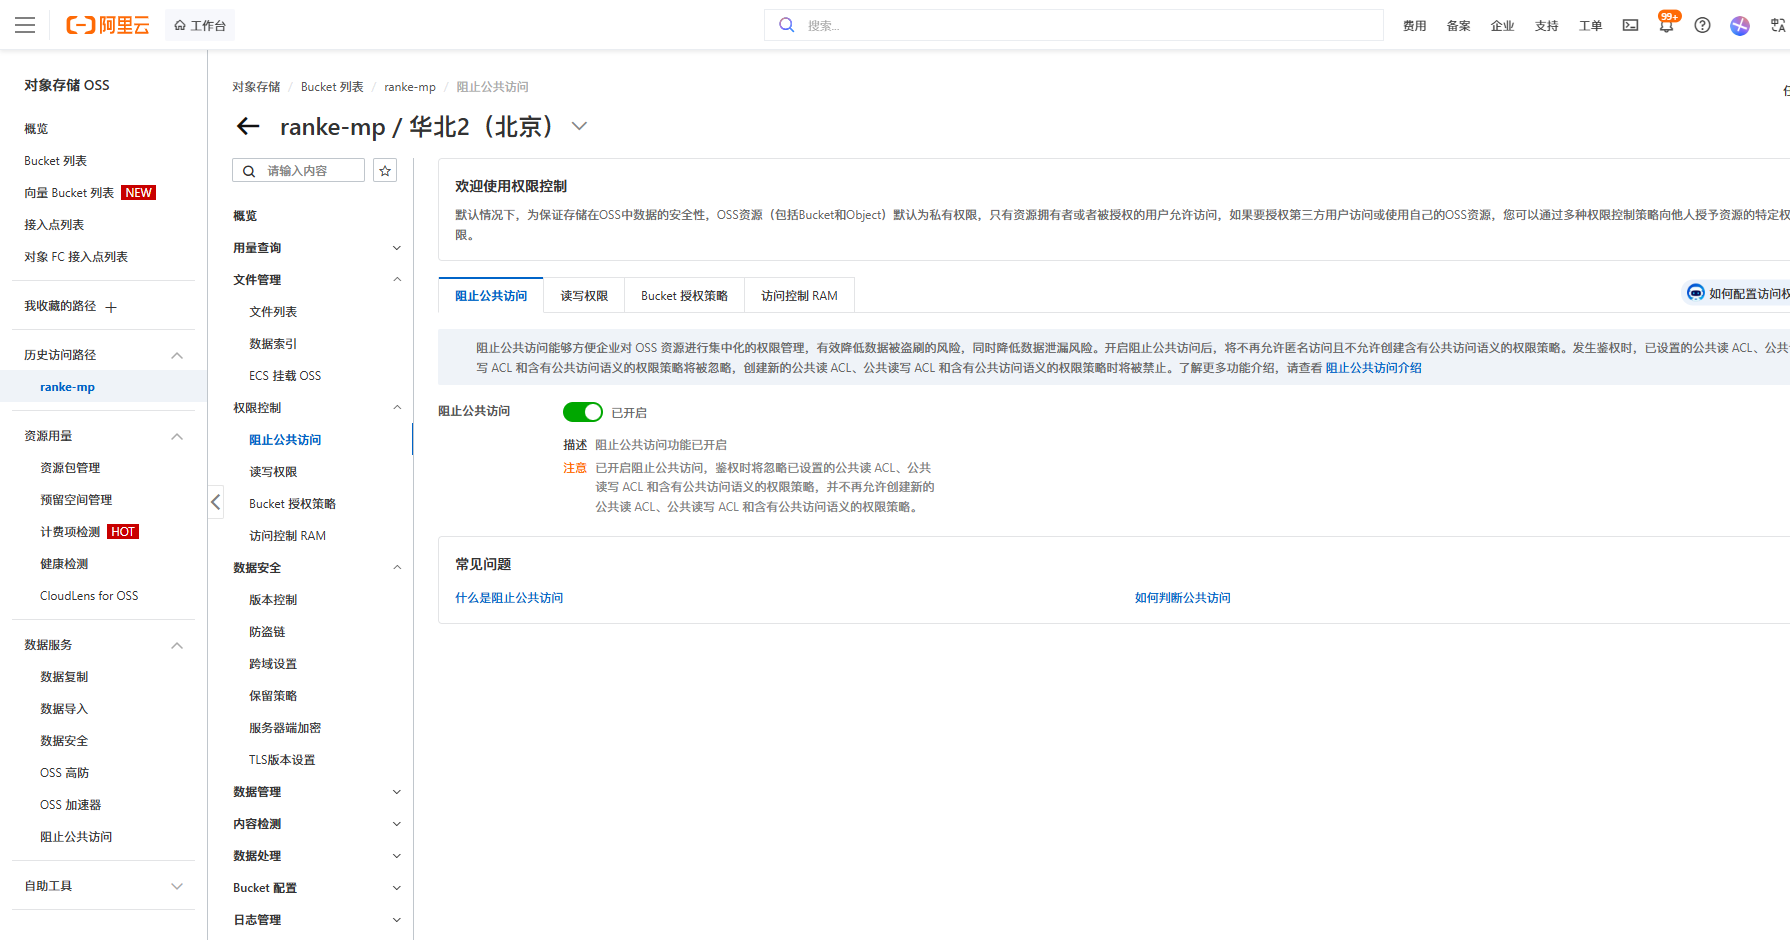
Task: Expand the Bucket 配置 menu section
Action: (397, 888)
